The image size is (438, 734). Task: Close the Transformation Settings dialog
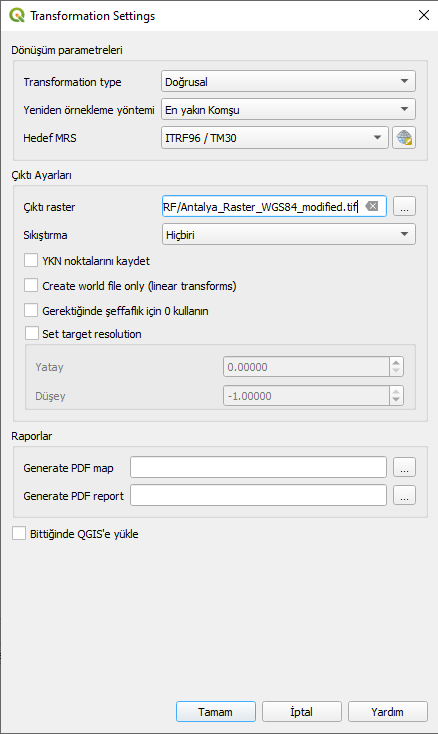423,15
